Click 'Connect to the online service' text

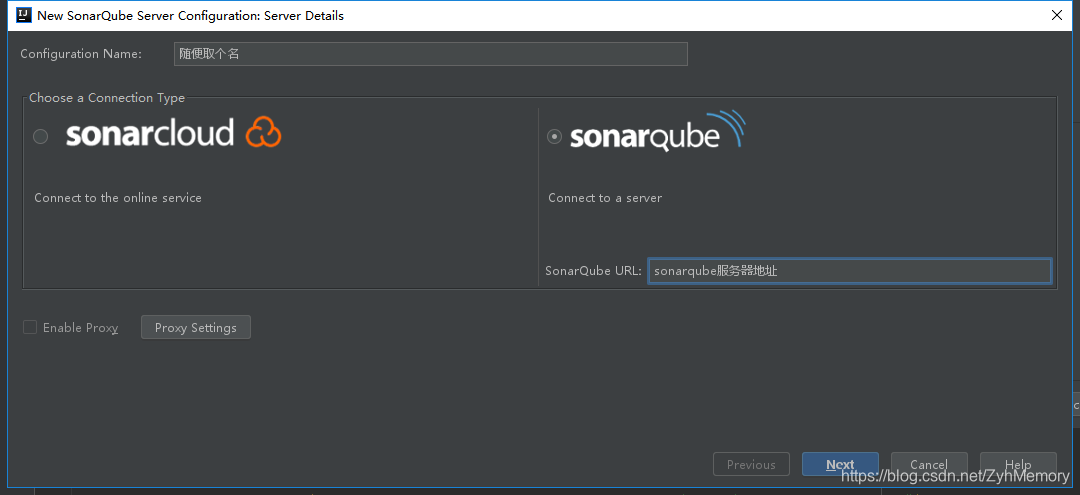tap(118, 198)
